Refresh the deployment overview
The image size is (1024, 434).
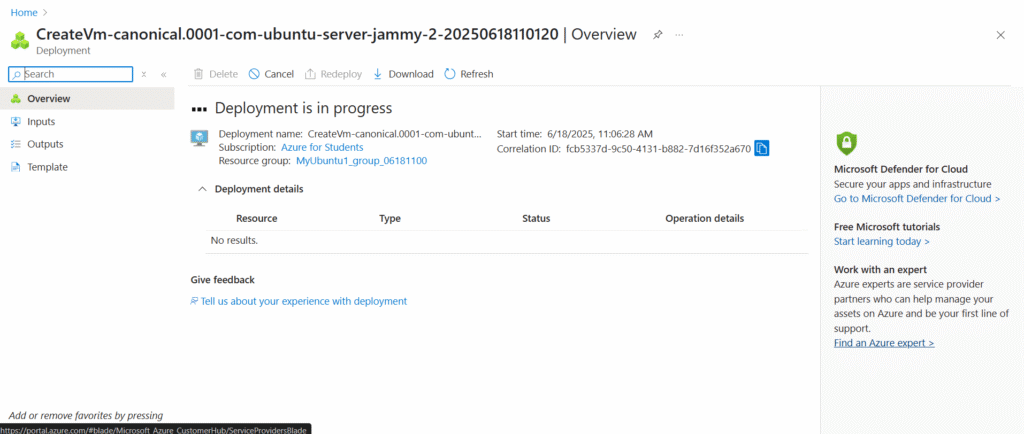pyautogui.click(x=469, y=74)
